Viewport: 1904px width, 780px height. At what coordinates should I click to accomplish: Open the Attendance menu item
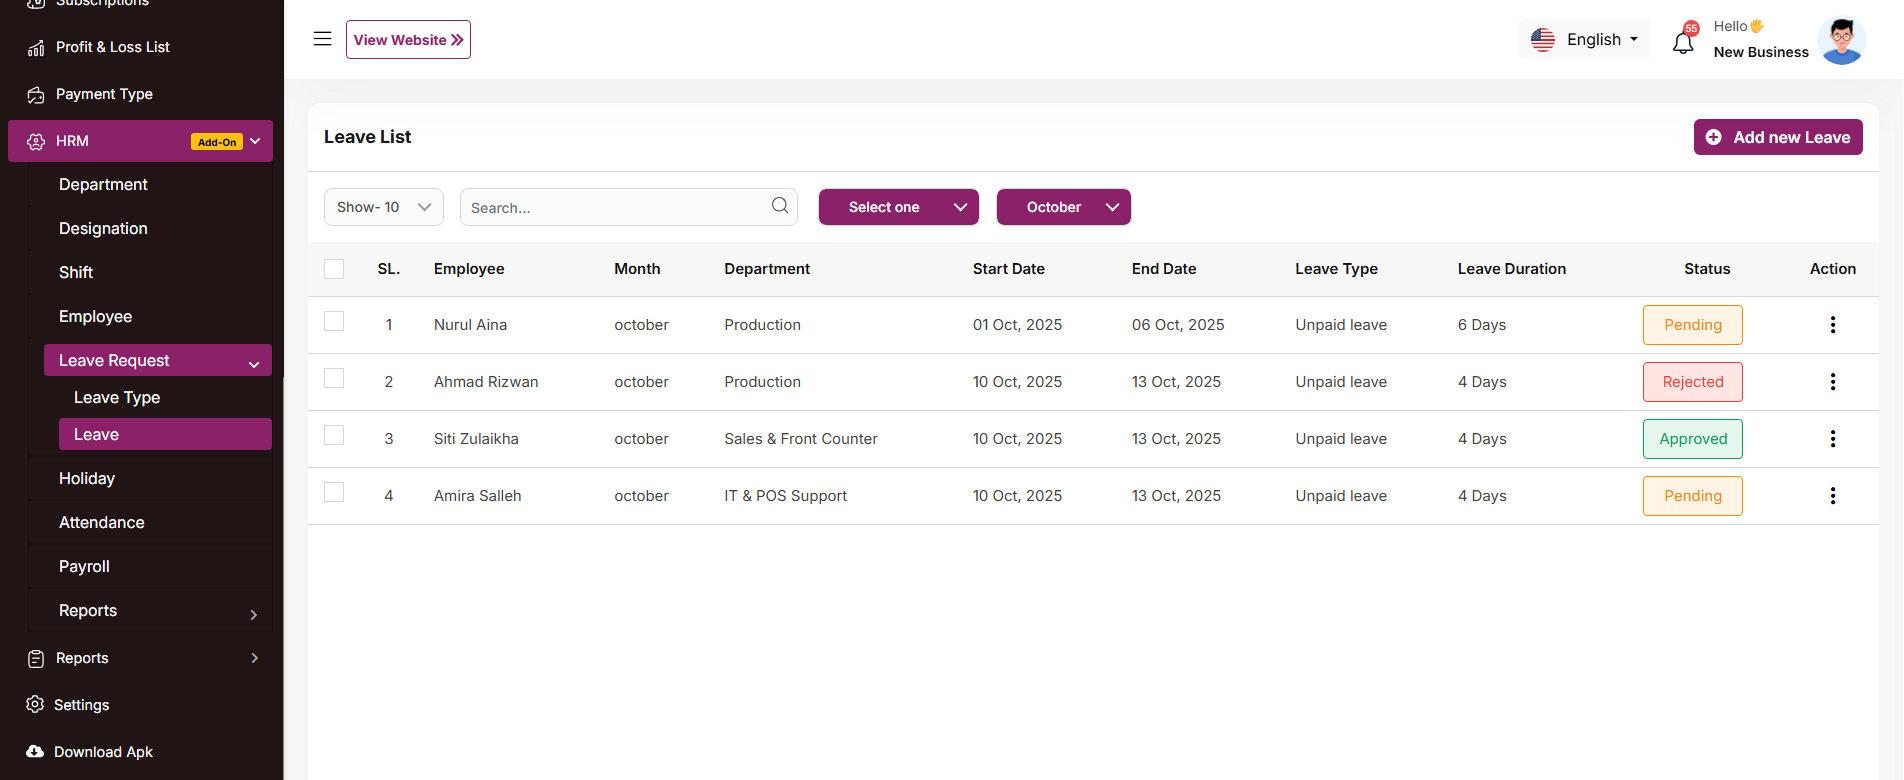point(102,523)
